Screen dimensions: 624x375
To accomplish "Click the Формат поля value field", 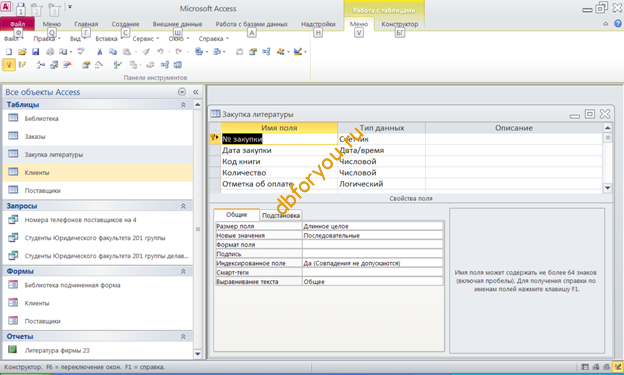I will [372, 244].
